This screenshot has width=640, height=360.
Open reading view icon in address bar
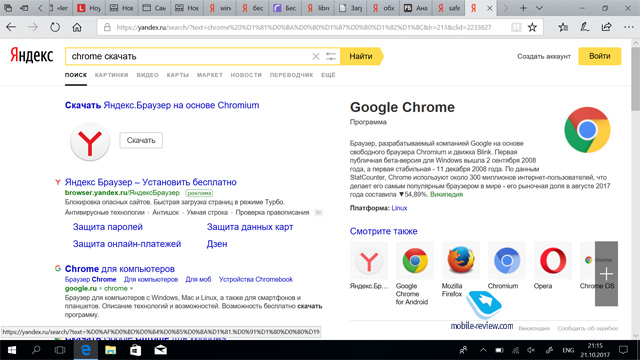pyautogui.click(x=516, y=27)
